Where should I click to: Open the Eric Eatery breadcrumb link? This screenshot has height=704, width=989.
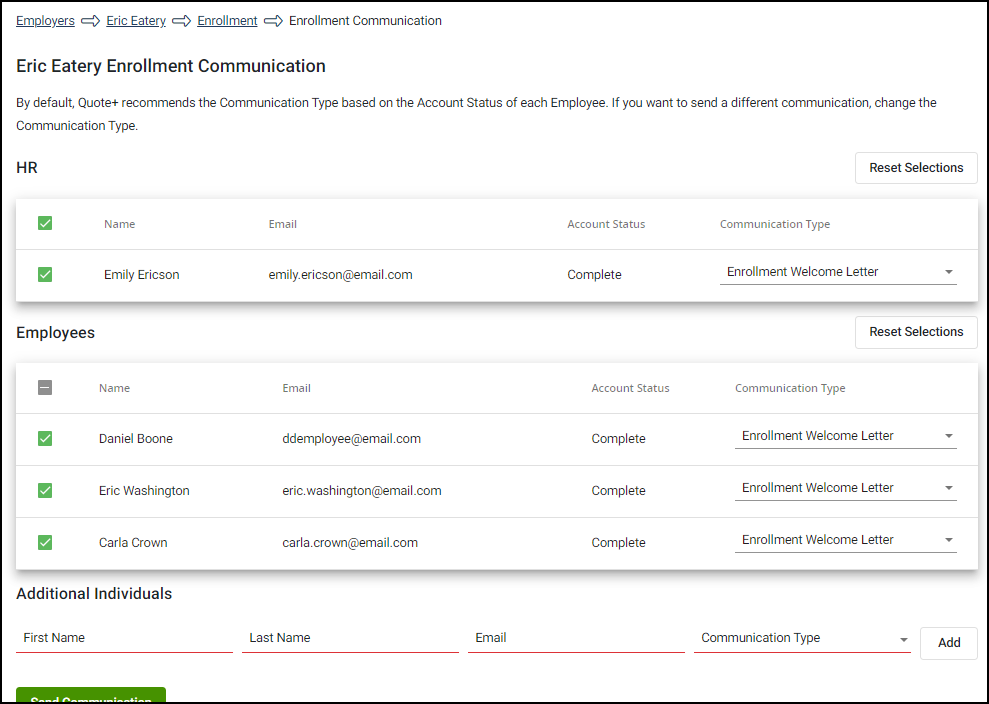[x=136, y=20]
